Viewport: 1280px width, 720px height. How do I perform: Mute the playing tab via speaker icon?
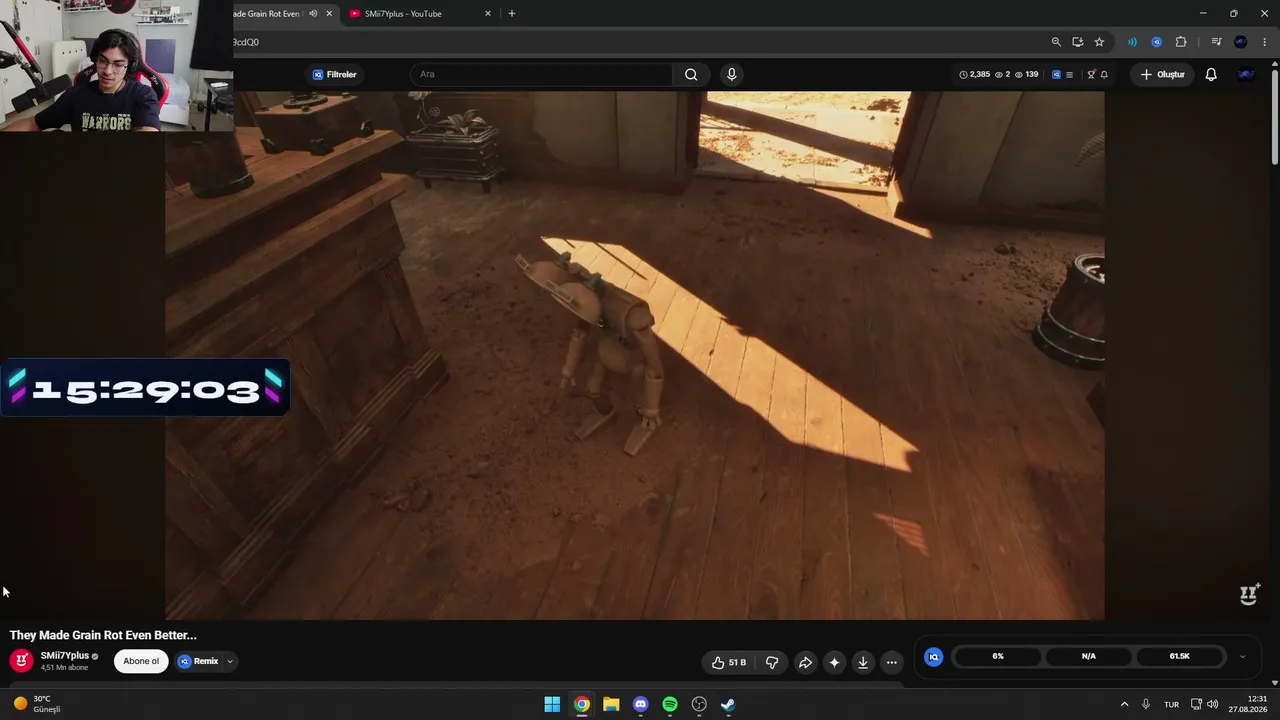(313, 14)
